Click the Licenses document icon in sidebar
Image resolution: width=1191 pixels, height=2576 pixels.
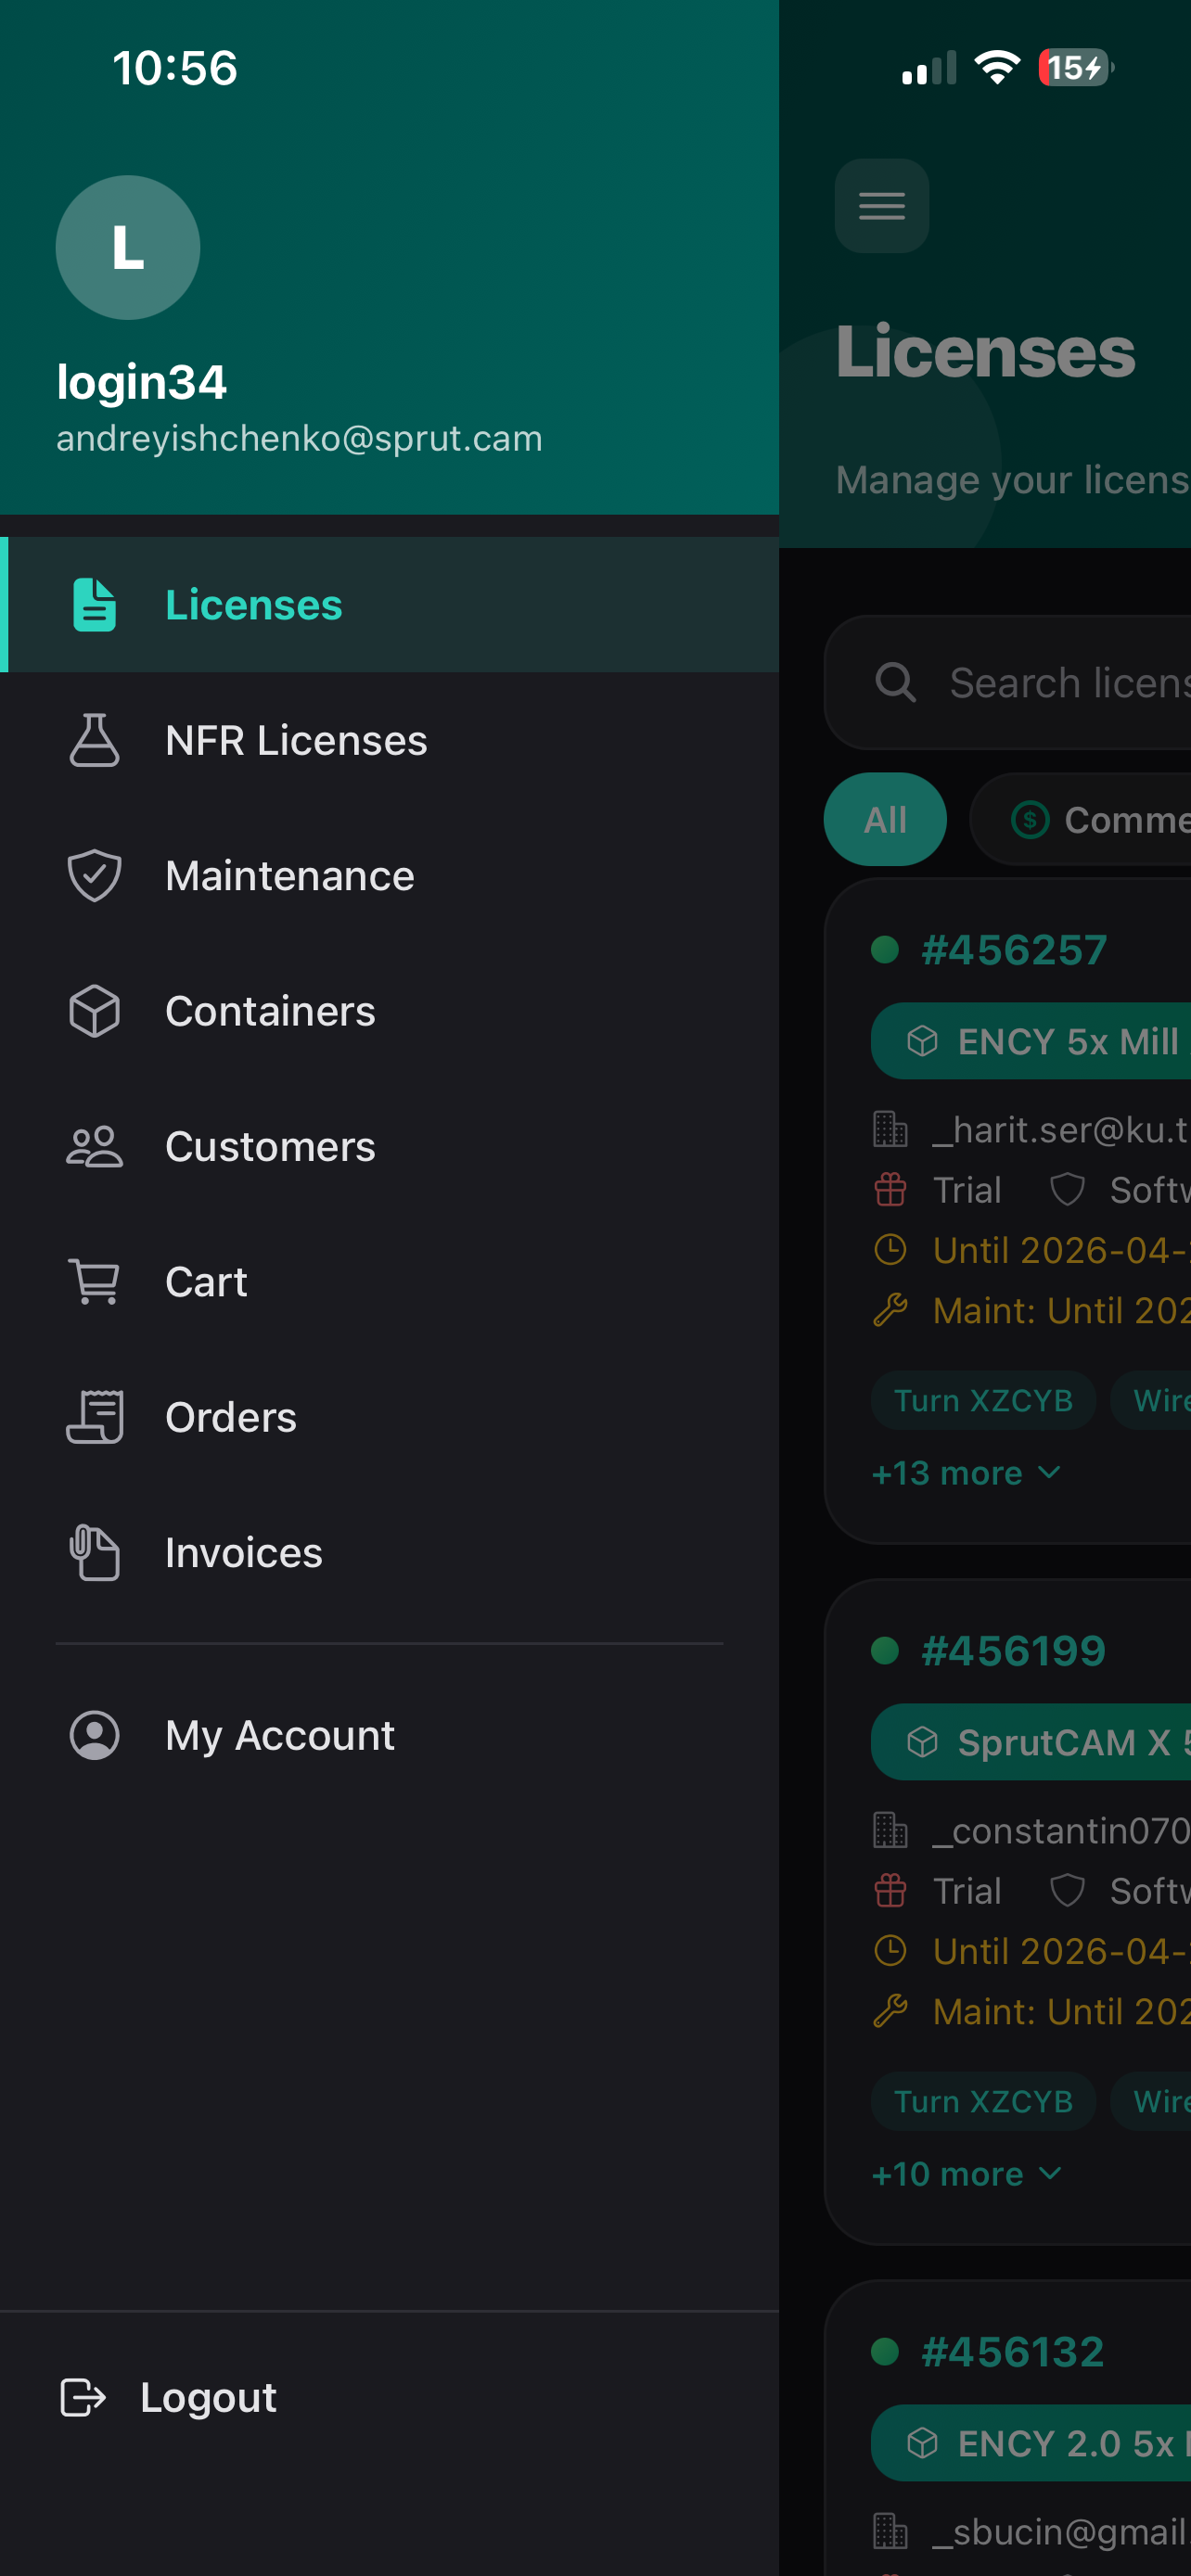[95, 605]
